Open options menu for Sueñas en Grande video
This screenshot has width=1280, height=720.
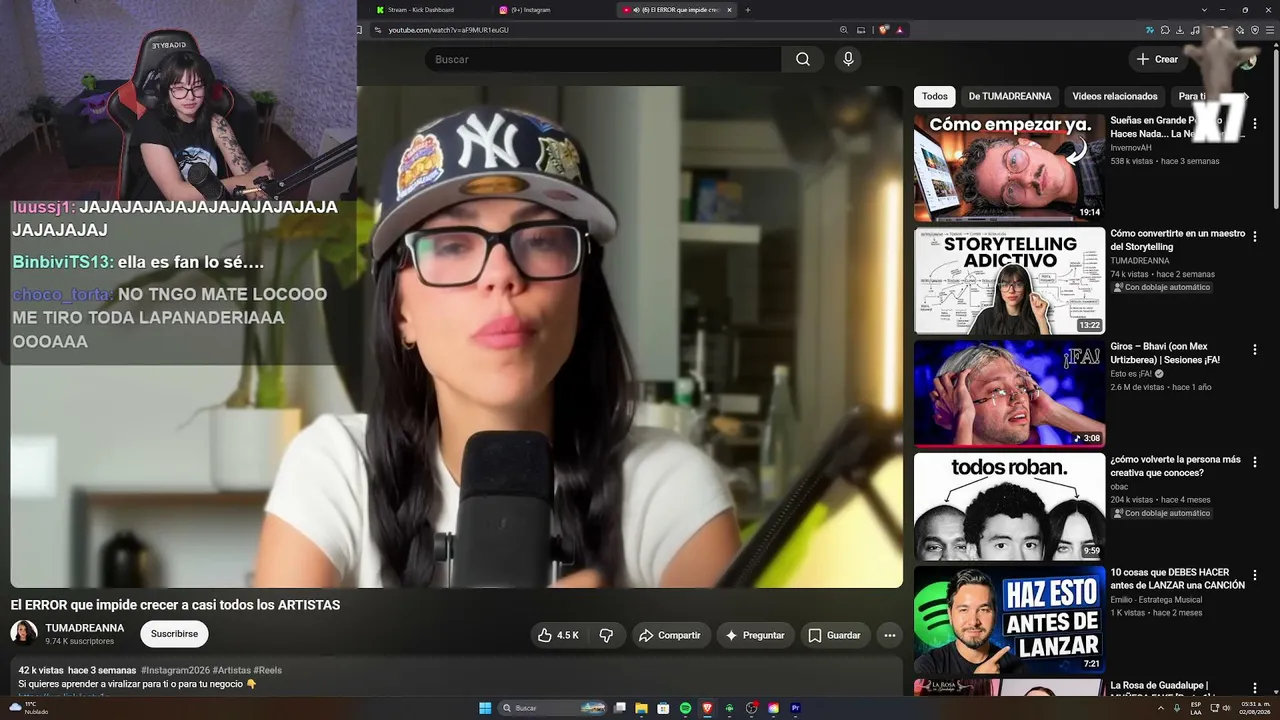click(1255, 124)
